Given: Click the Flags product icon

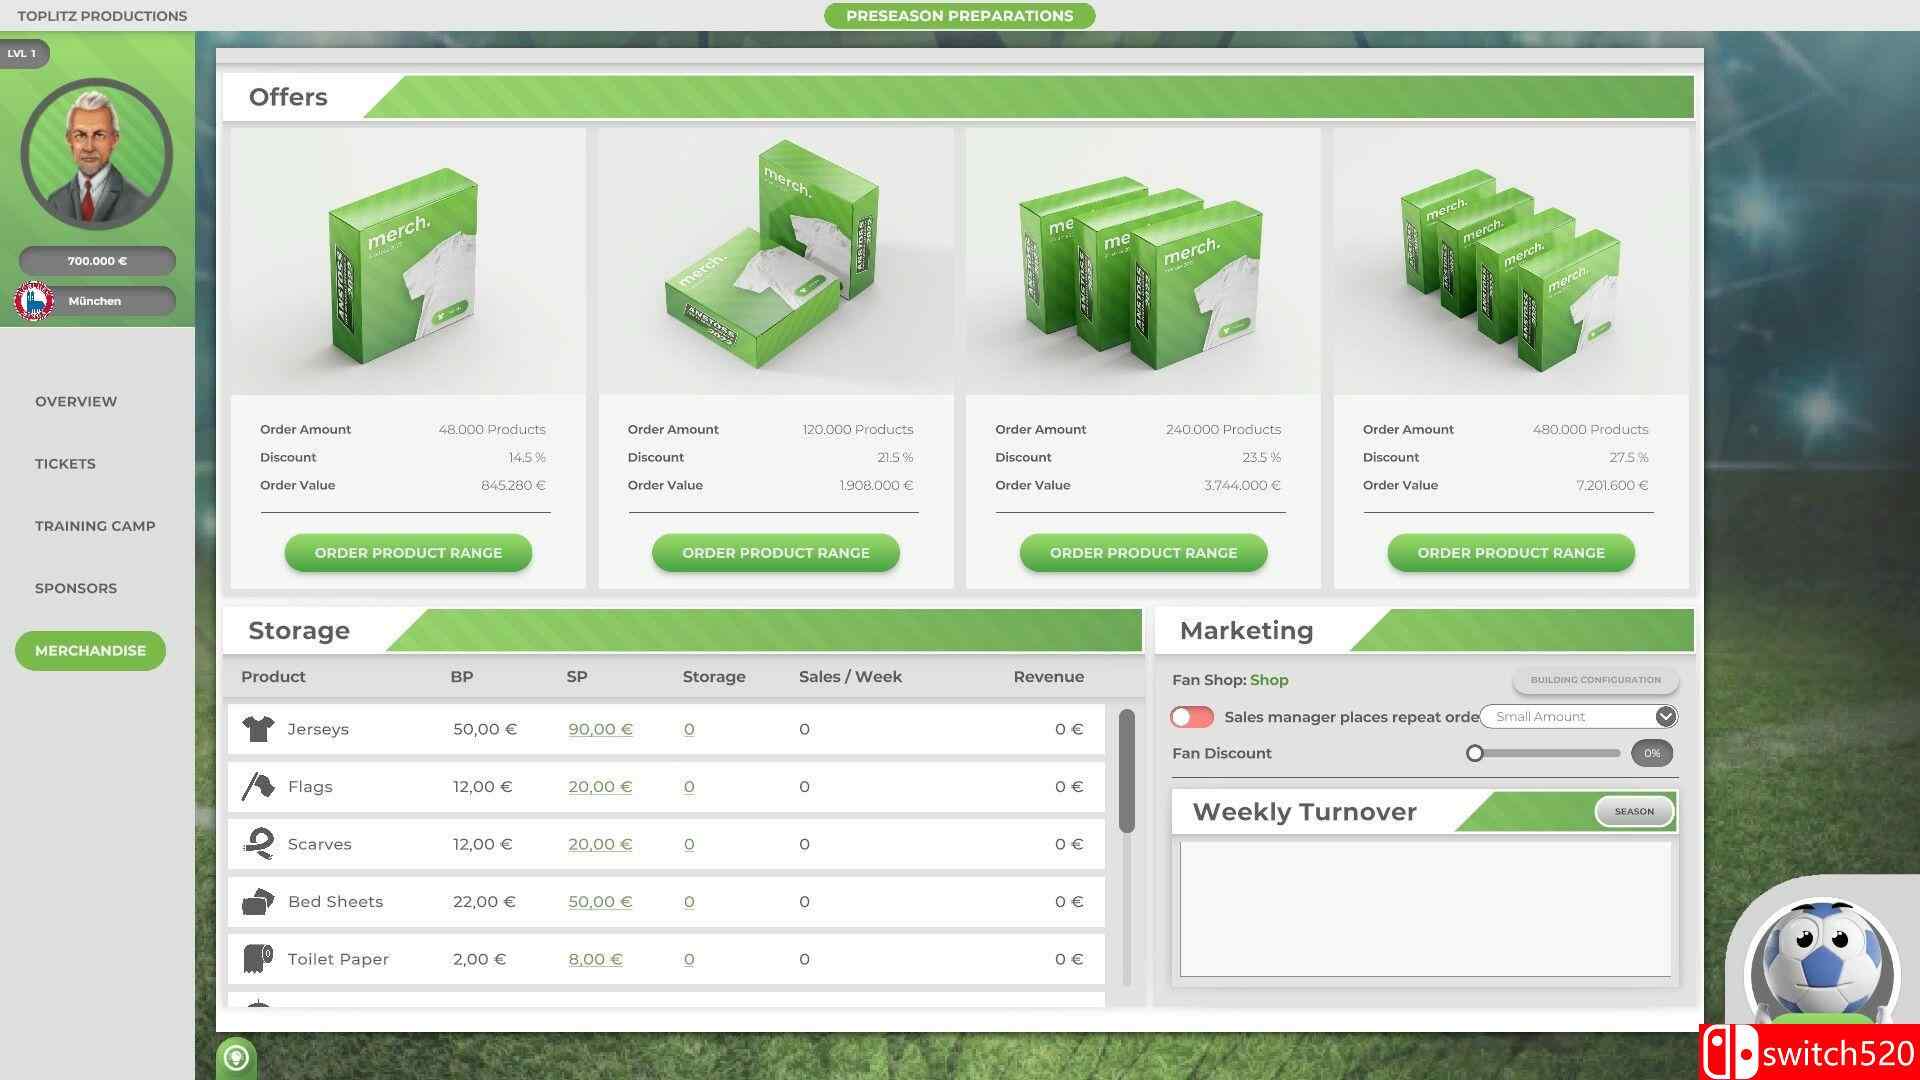Looking at the screenshot, I should point(258,787).
